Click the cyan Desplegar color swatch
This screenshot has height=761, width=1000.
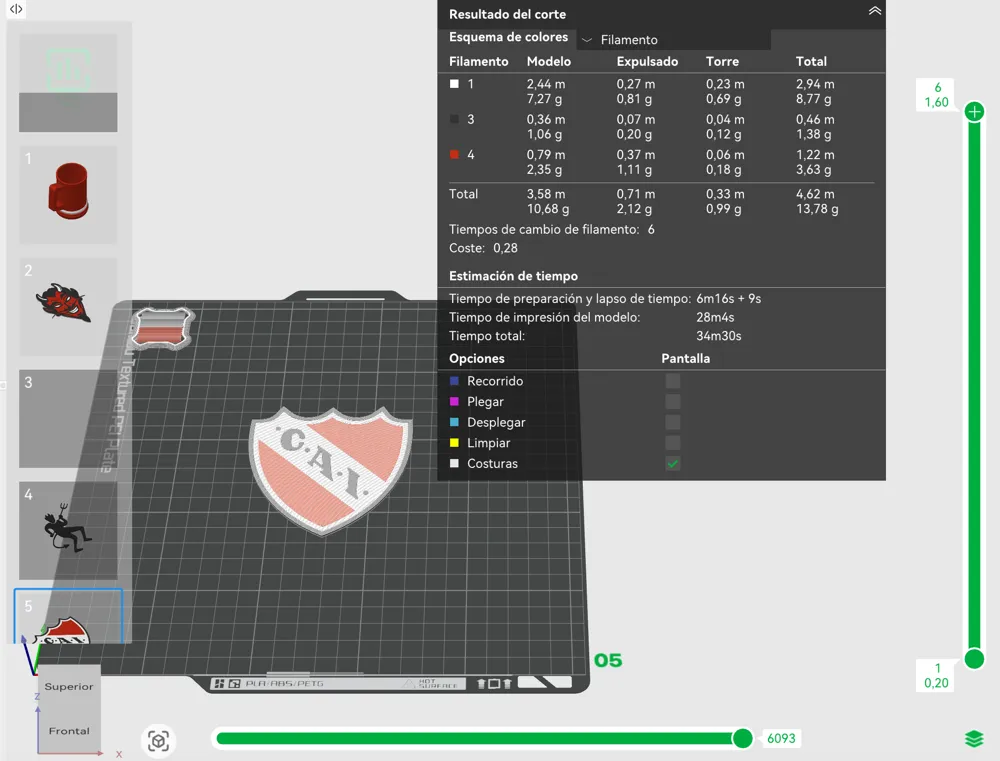click(x=454, y=422)
